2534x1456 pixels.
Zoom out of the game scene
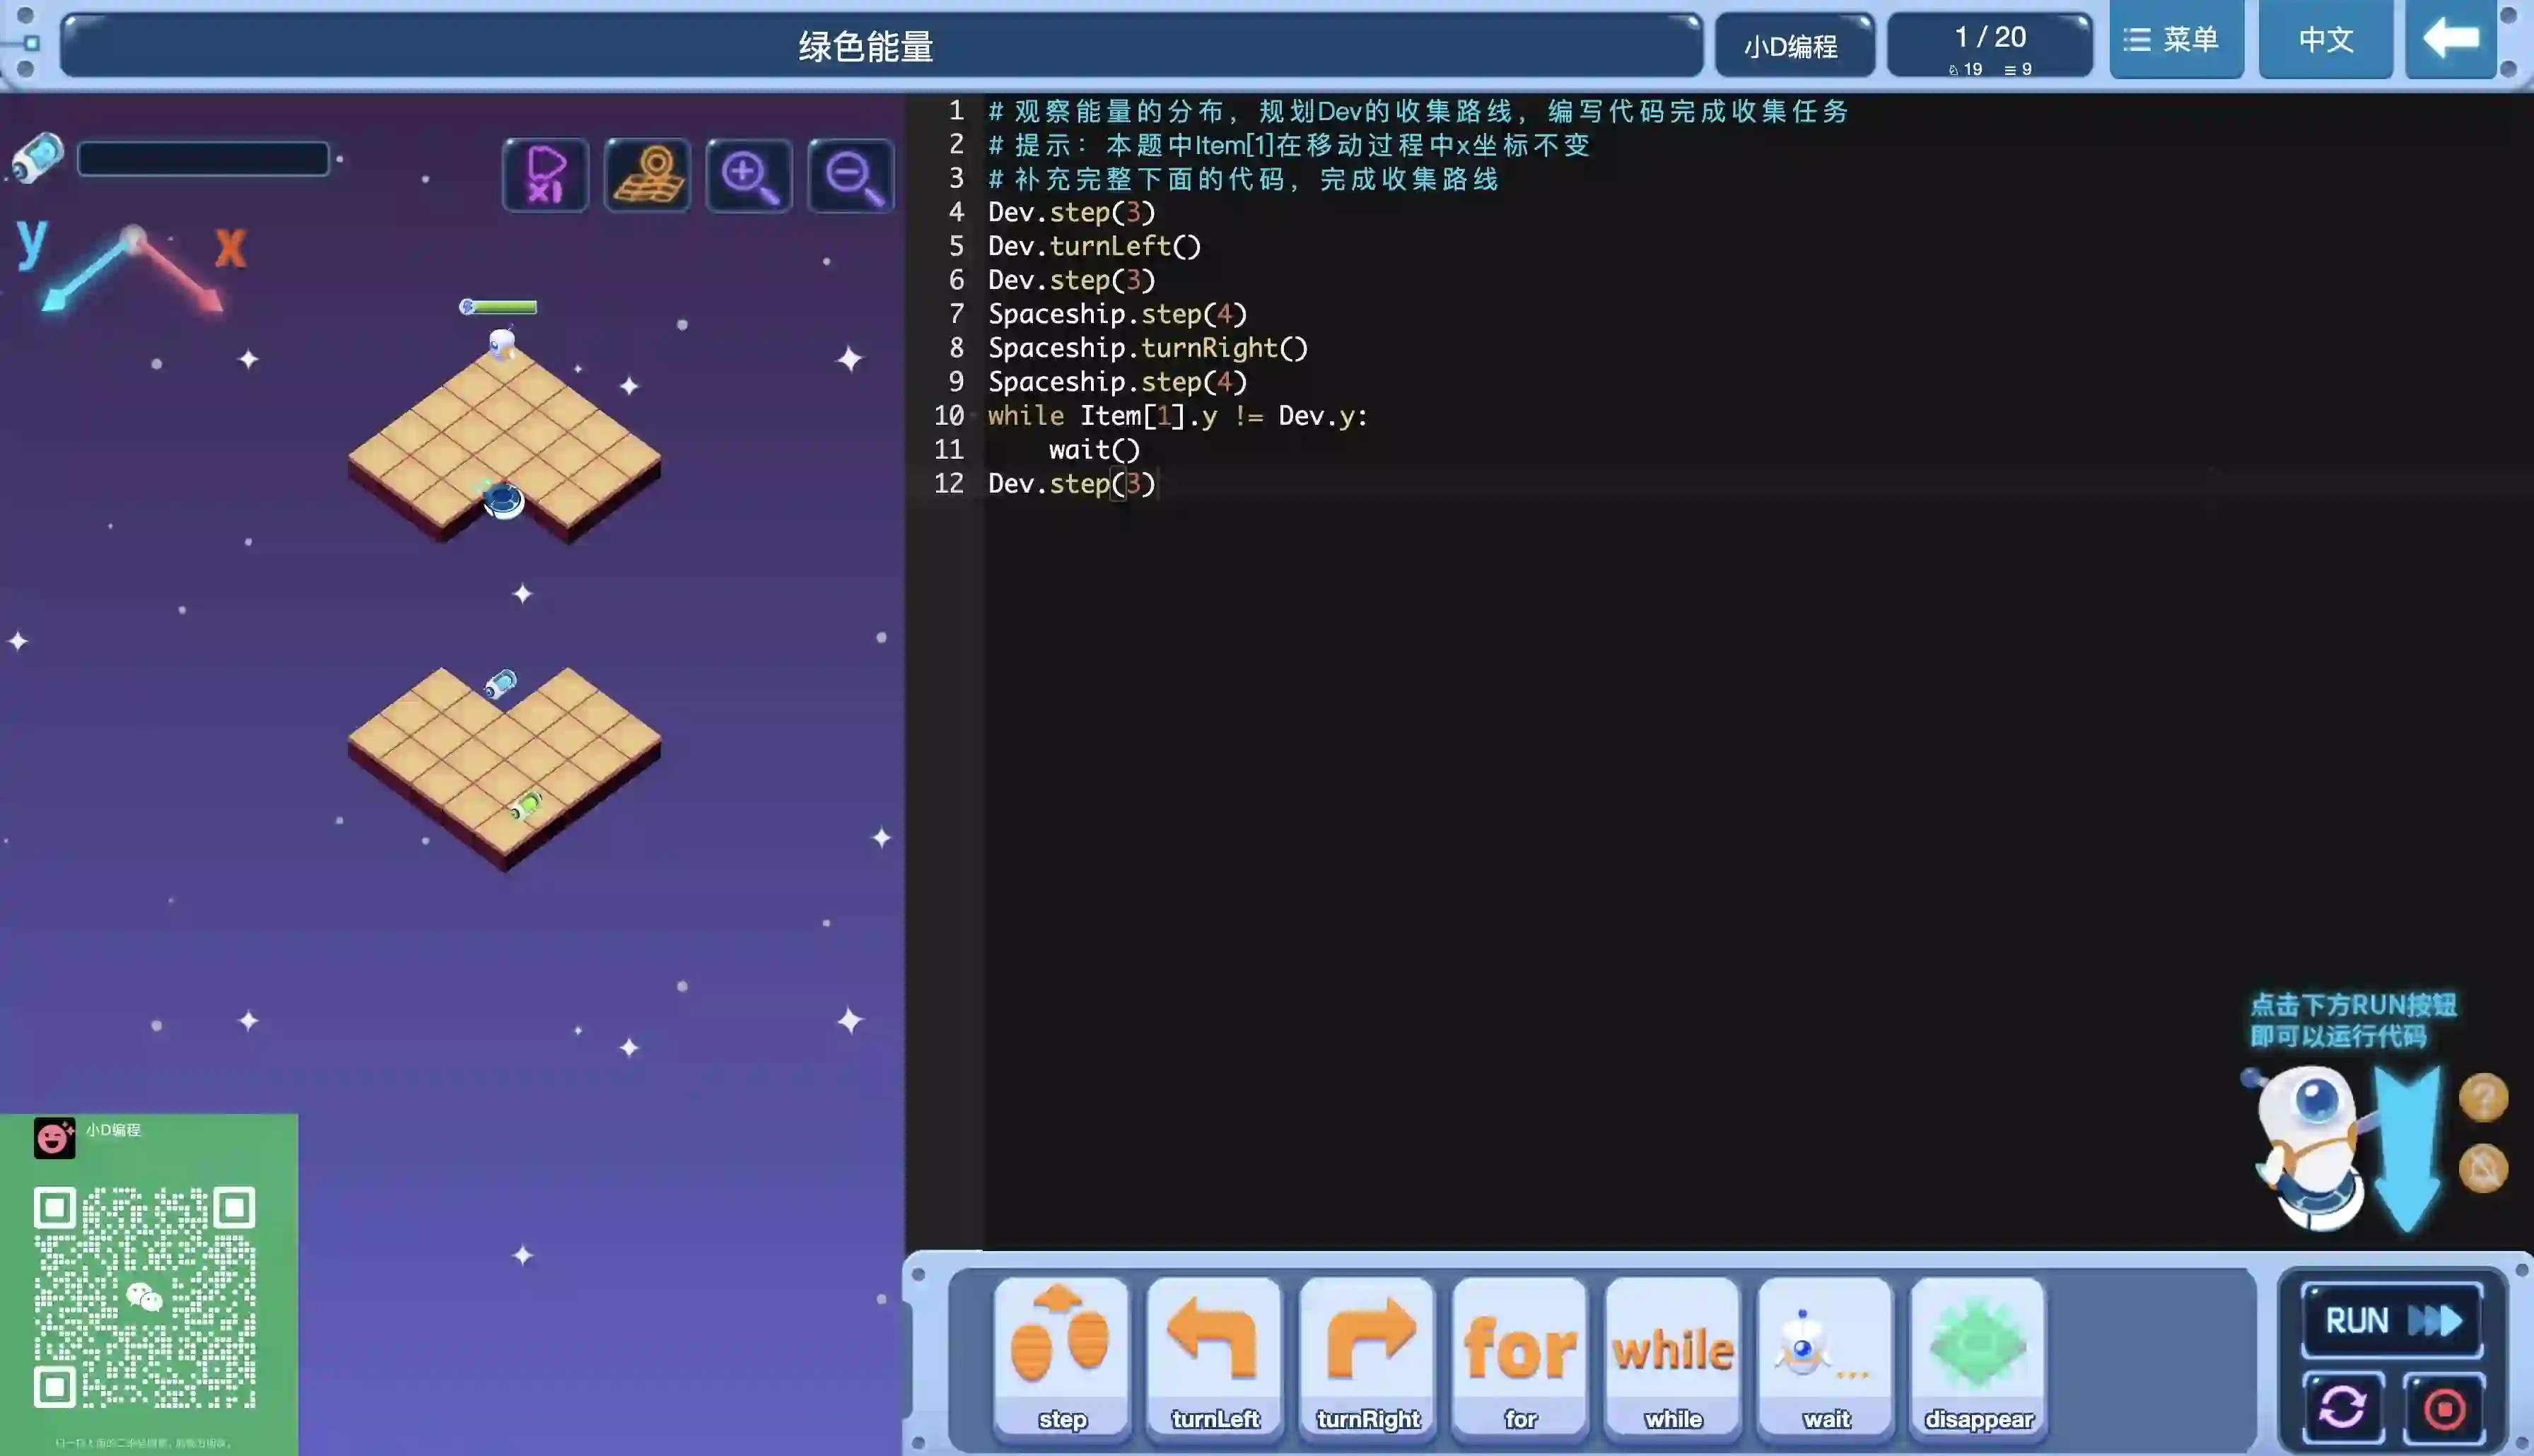coord(851,175)
